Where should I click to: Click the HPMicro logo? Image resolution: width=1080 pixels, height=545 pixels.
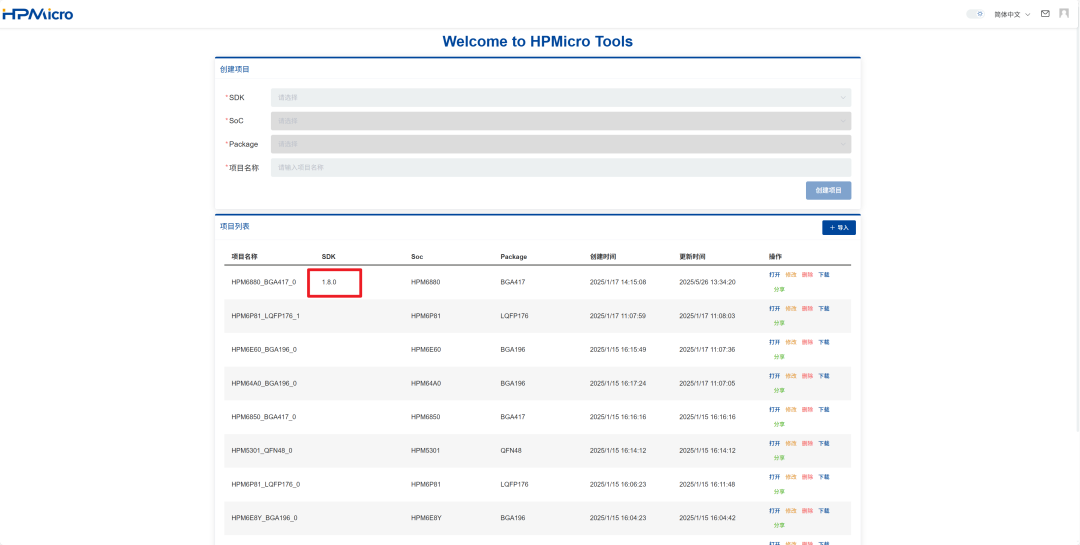point(38,14)
